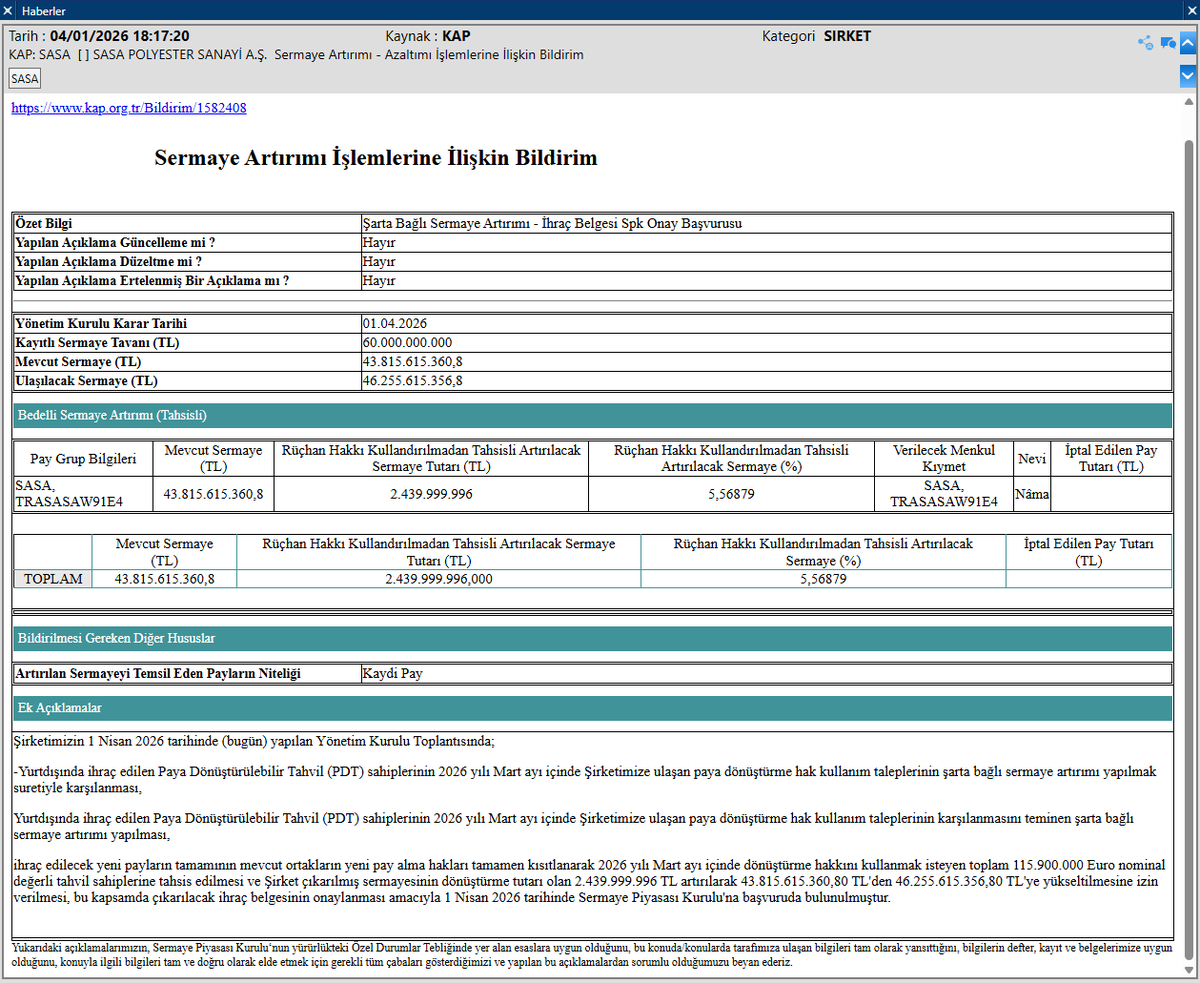Click the headline 'Sermaye Artırımı İşlemlerine İlişkin Bildirim'
The height and width of the screenshot is (983, 1200).
376,158
